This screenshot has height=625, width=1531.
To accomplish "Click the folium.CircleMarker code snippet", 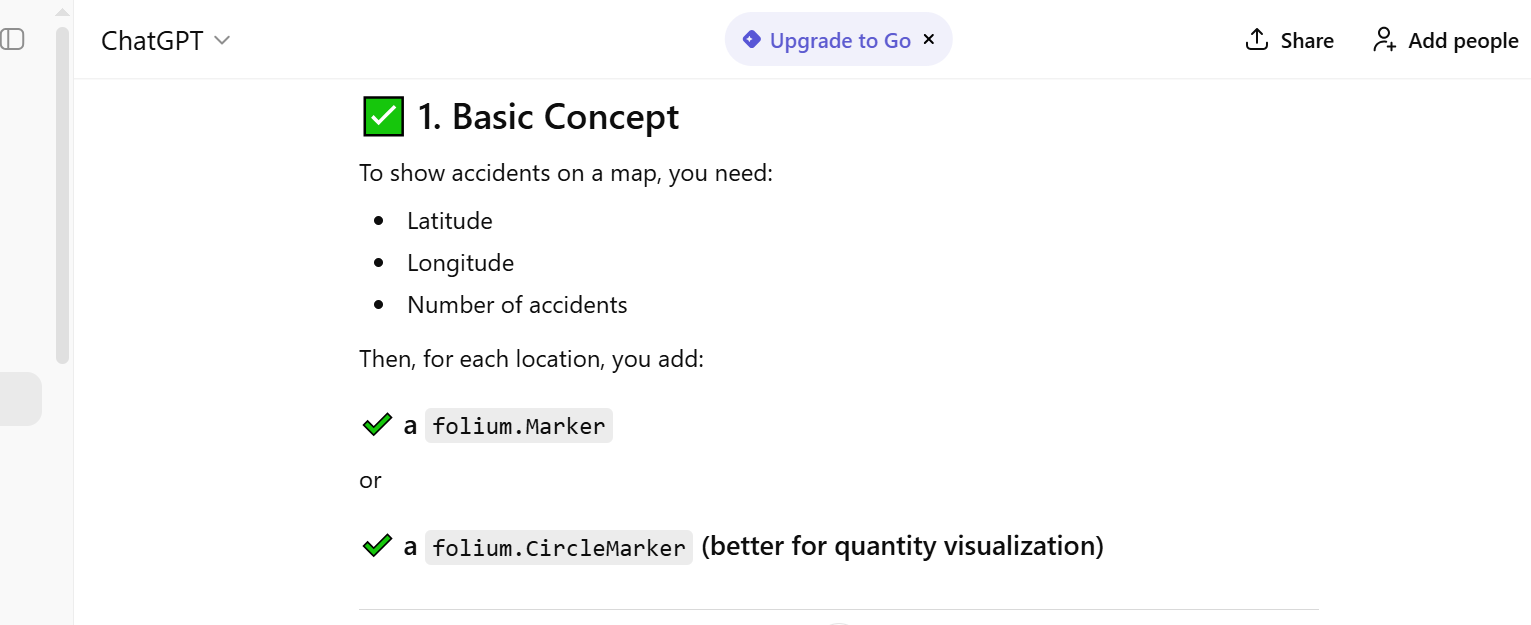I will [558, 548].
